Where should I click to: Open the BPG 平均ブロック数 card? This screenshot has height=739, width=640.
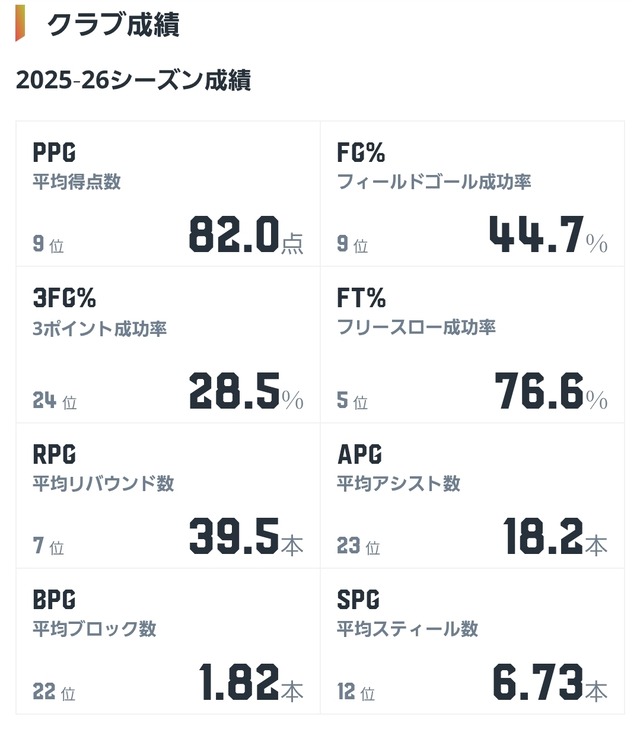pyautogui.click(x=168, y=640)
